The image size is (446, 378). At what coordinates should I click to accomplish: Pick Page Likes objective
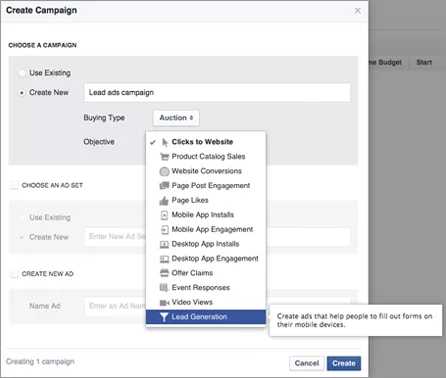point(206,200)
